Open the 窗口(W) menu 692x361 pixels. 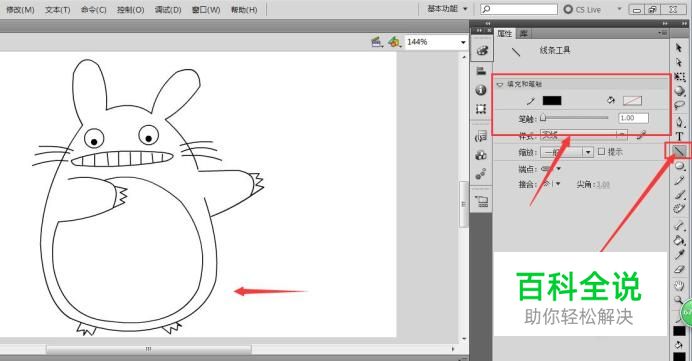206,9
